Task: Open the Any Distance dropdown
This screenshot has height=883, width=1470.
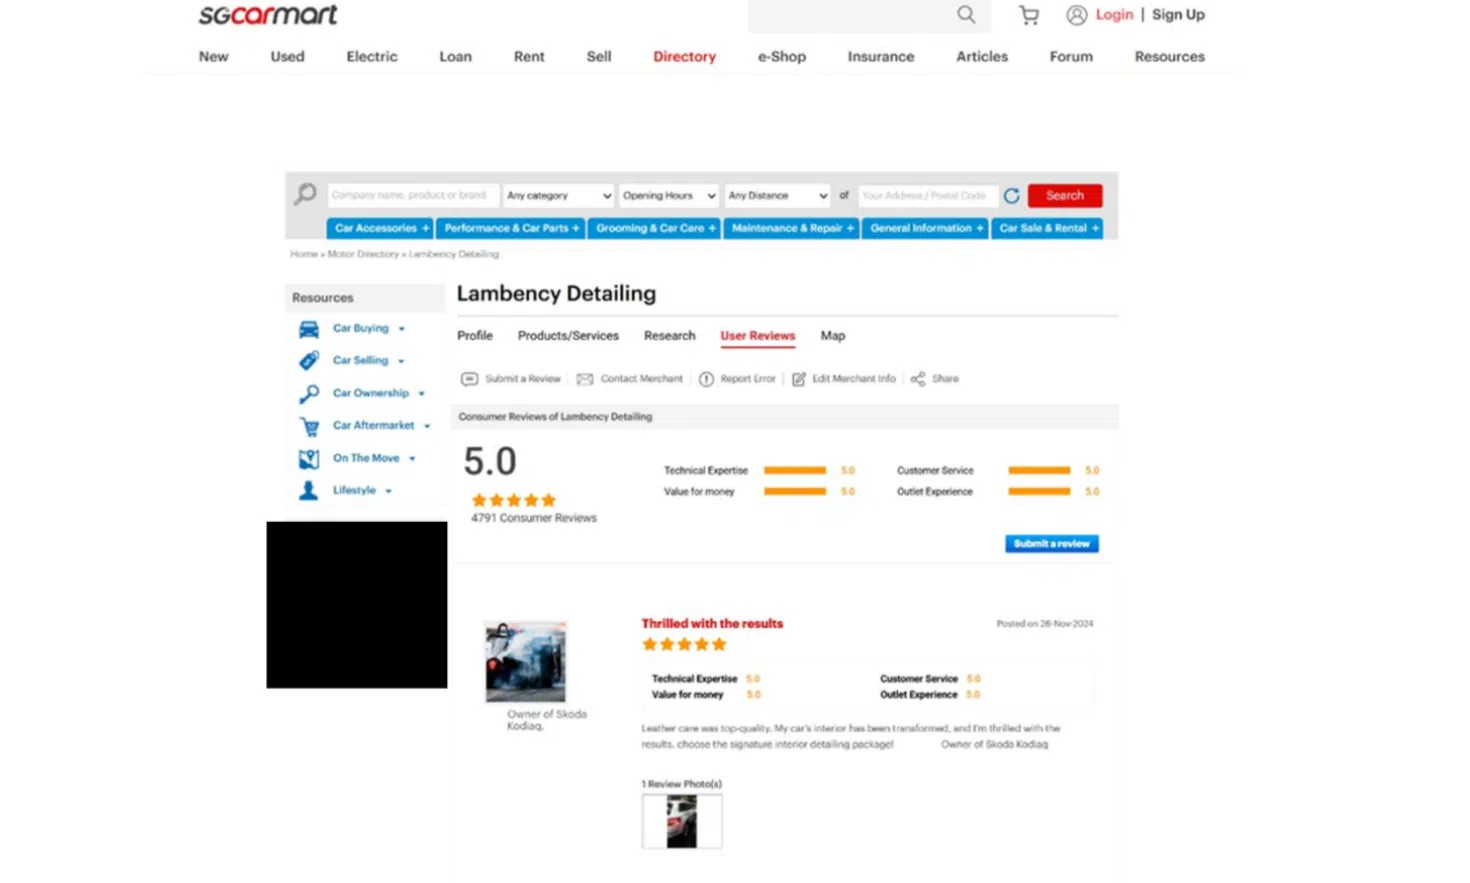Action: click(x=777, y=196)
